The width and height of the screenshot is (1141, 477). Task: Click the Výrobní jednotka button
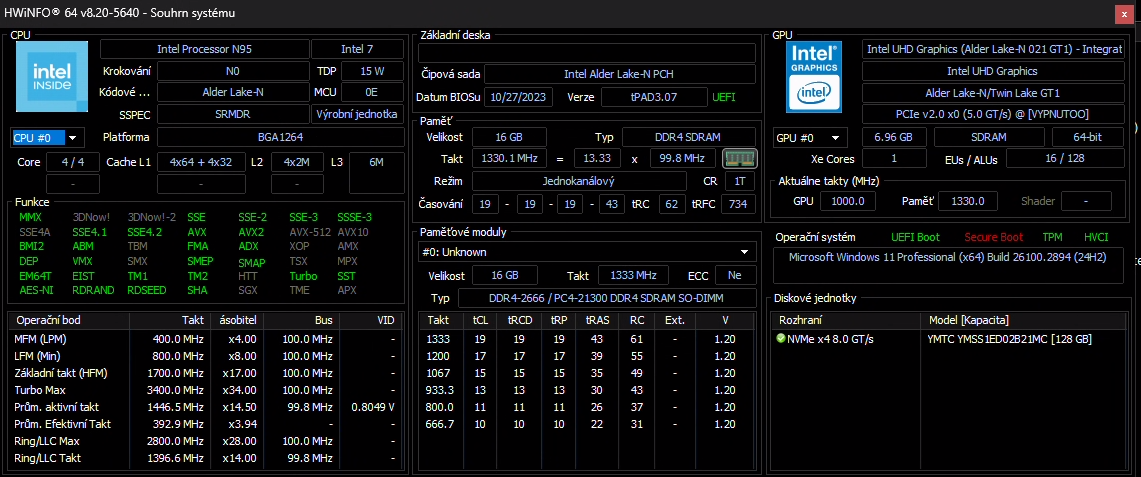click(x=357, y=115)
